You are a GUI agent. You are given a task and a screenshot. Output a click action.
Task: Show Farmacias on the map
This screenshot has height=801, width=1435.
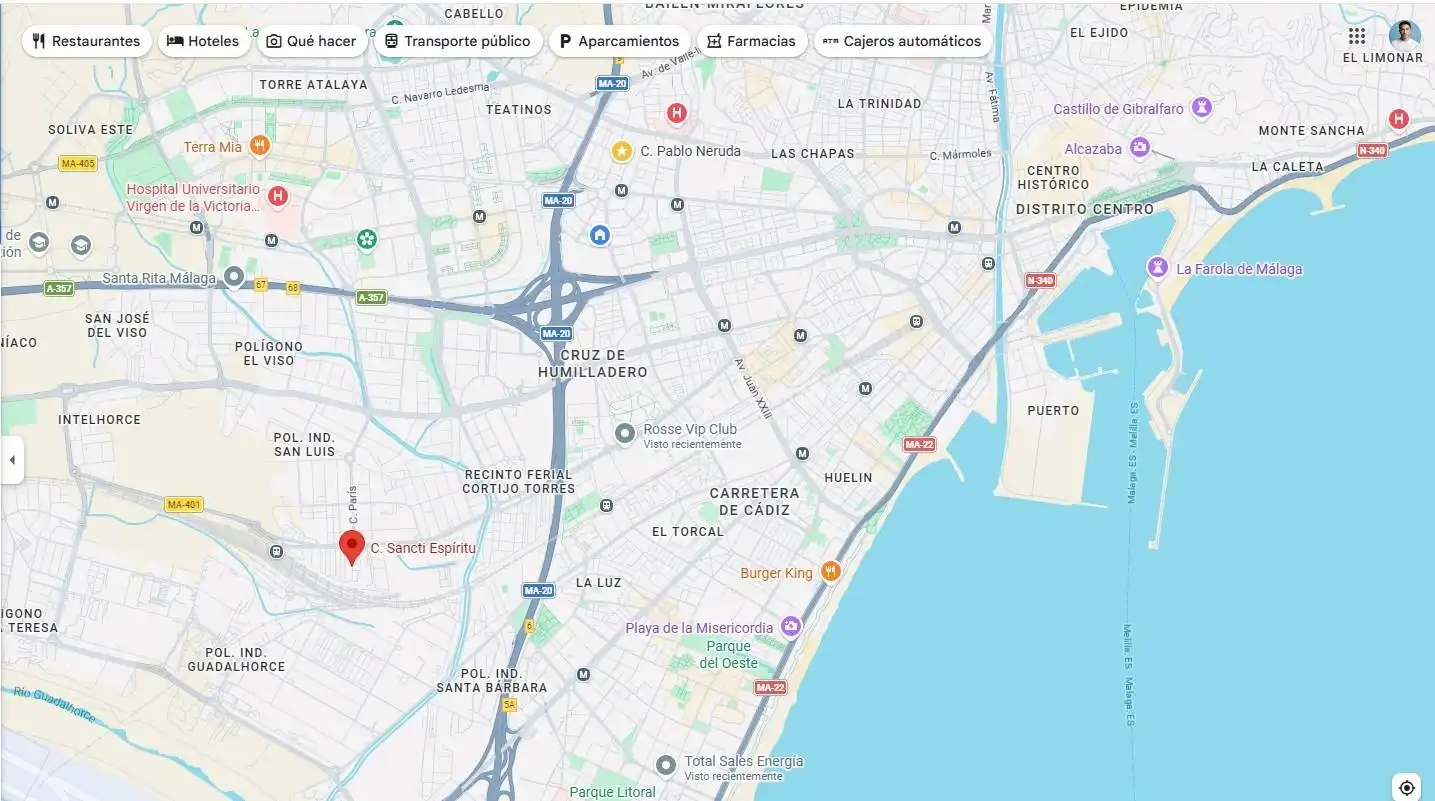[x=752, y=41]
